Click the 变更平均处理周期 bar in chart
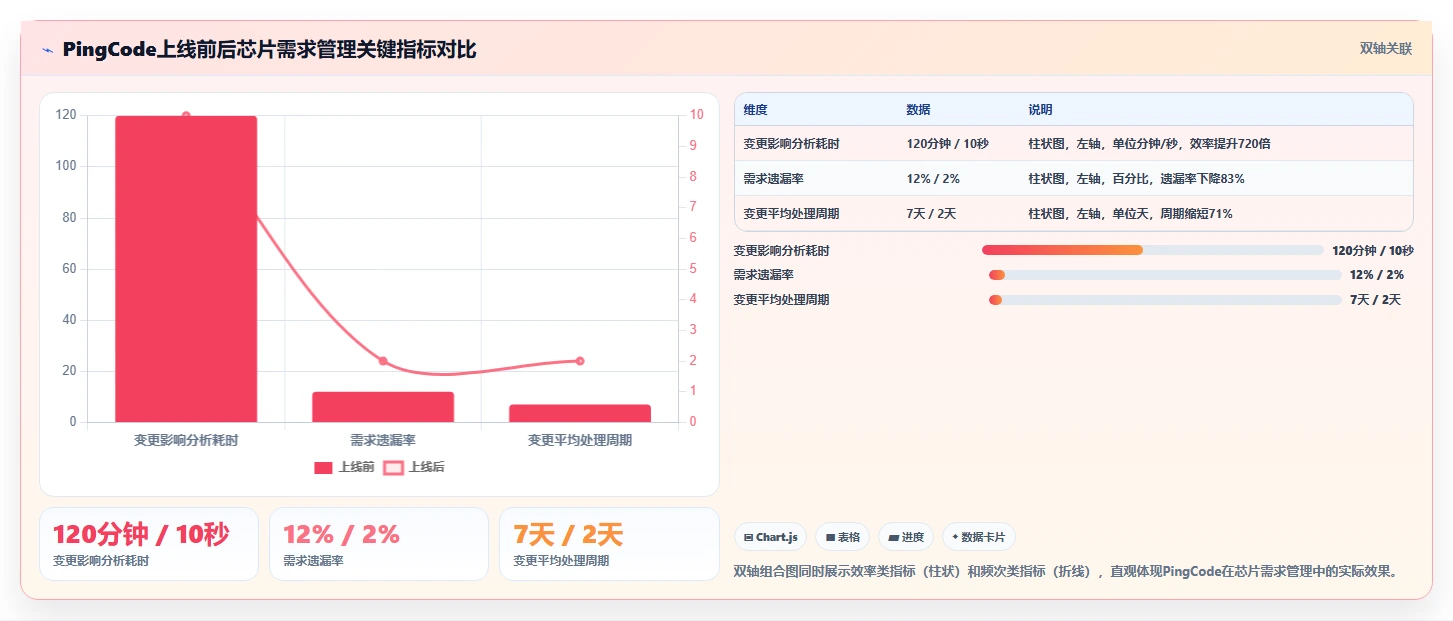Screen dimensions: 1453x621 [580, 413]
